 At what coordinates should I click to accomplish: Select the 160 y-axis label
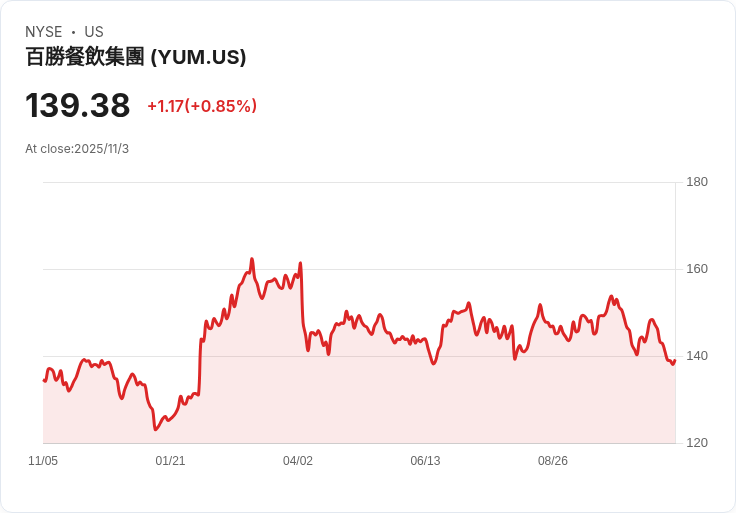pos(696,269)
